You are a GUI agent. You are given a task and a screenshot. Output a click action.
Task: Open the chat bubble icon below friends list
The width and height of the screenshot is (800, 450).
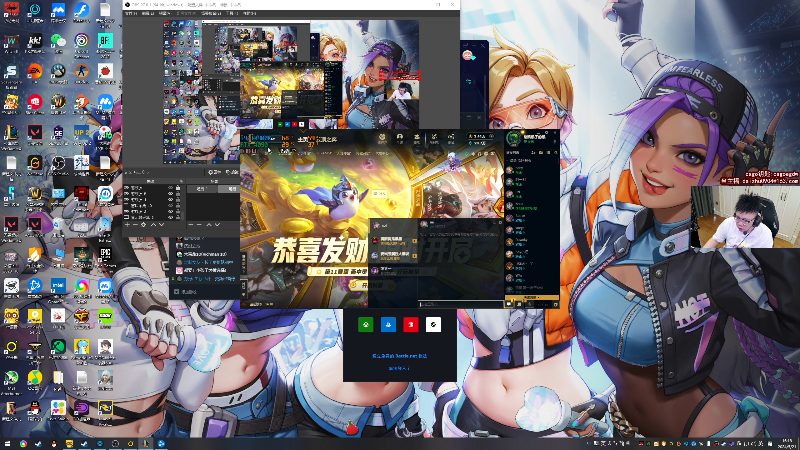[x=509, y=304]
